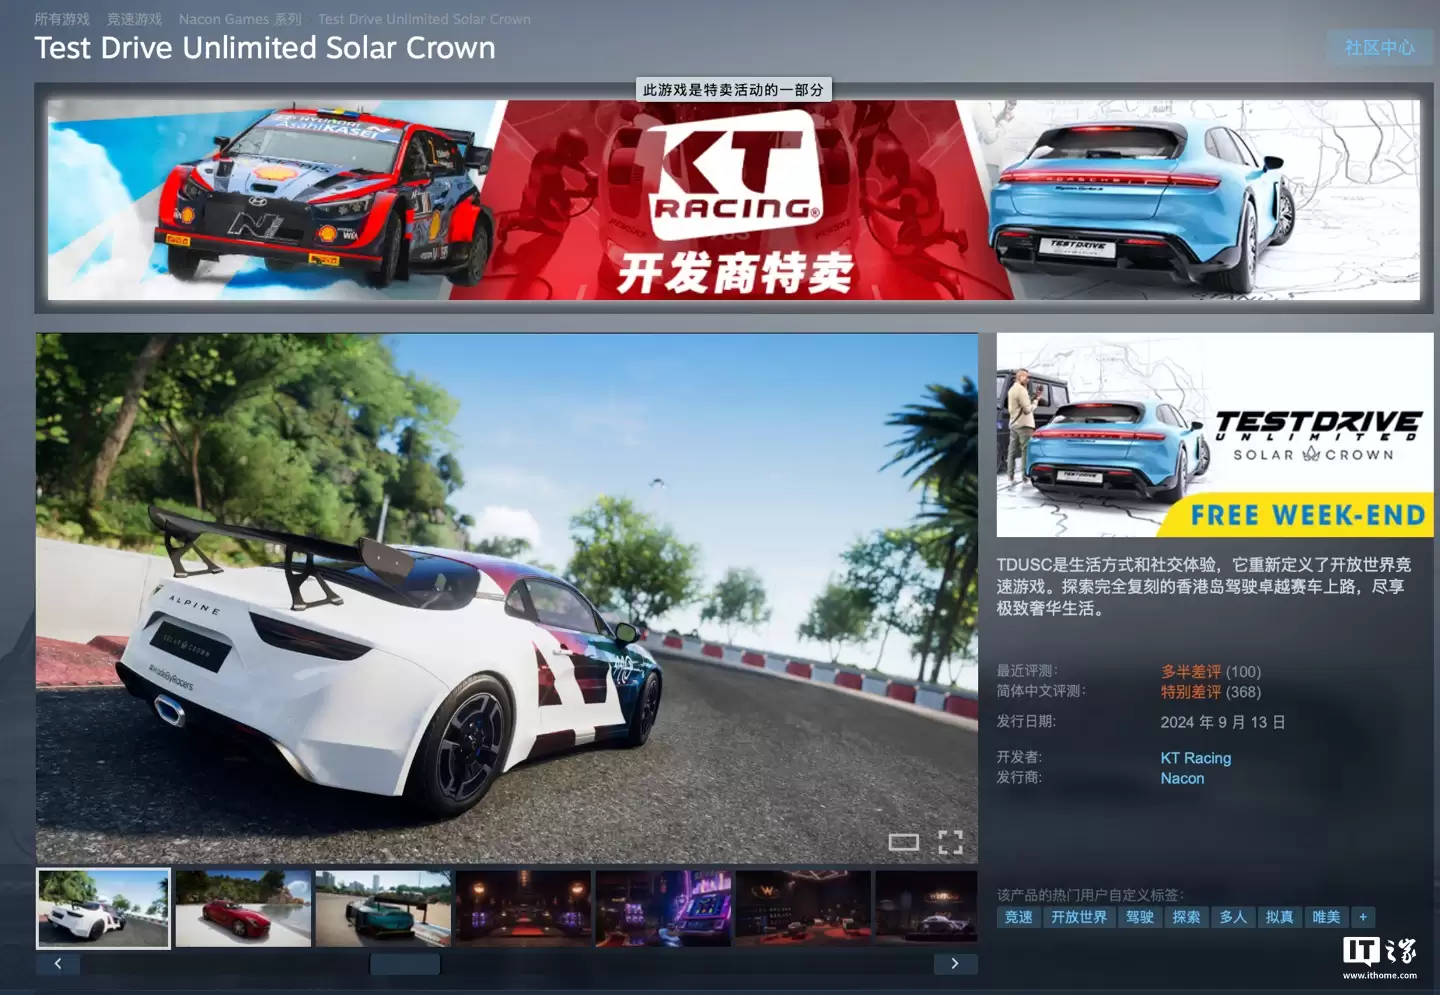1440x995 pixels.
Task: Select the 竞速 tag
Action: click(1018, 917)
